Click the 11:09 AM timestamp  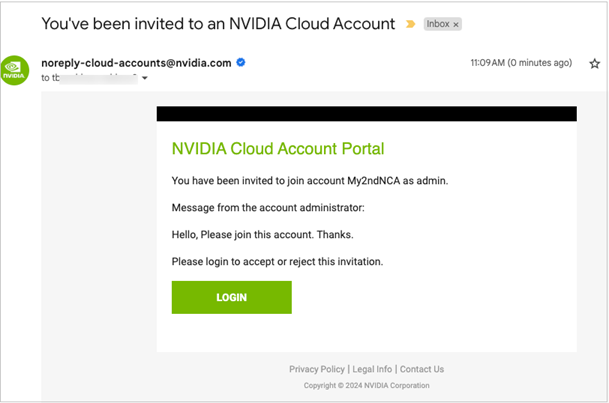point(521,63)
